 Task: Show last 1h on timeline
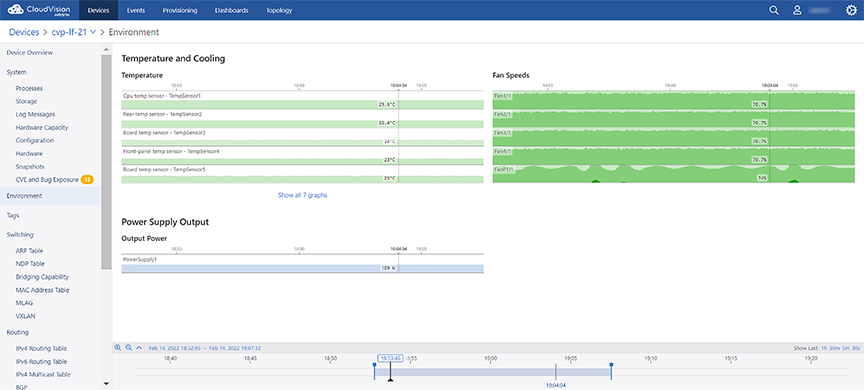pos(824,348)
